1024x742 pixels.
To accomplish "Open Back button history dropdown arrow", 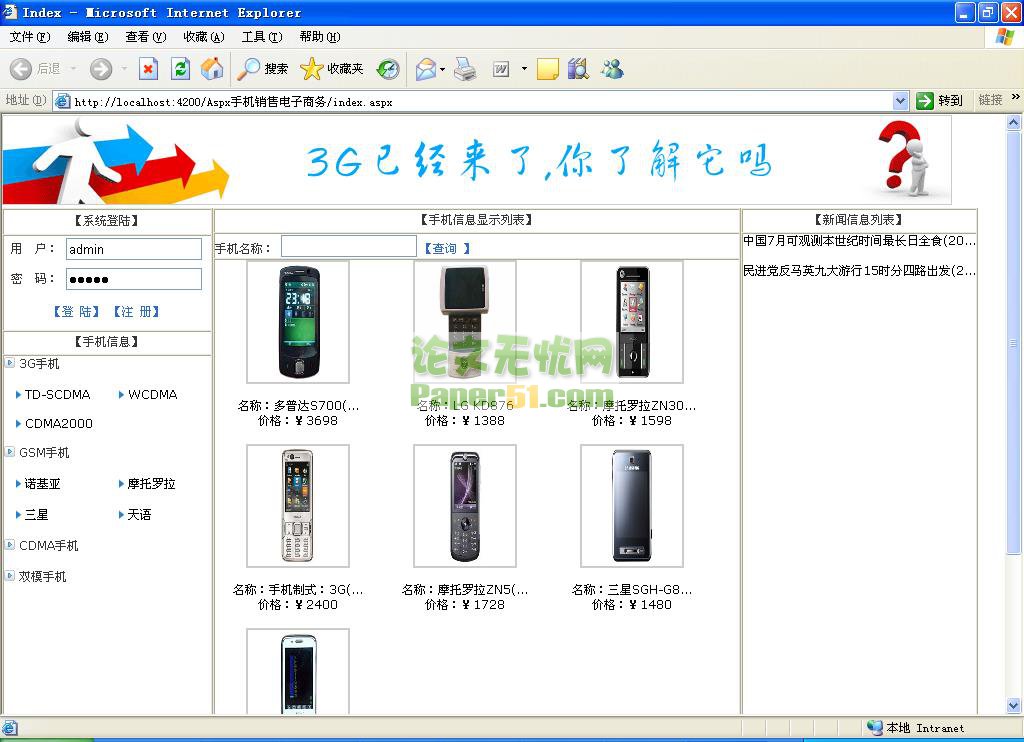I will pyautogui.click(x=73, y=69).
